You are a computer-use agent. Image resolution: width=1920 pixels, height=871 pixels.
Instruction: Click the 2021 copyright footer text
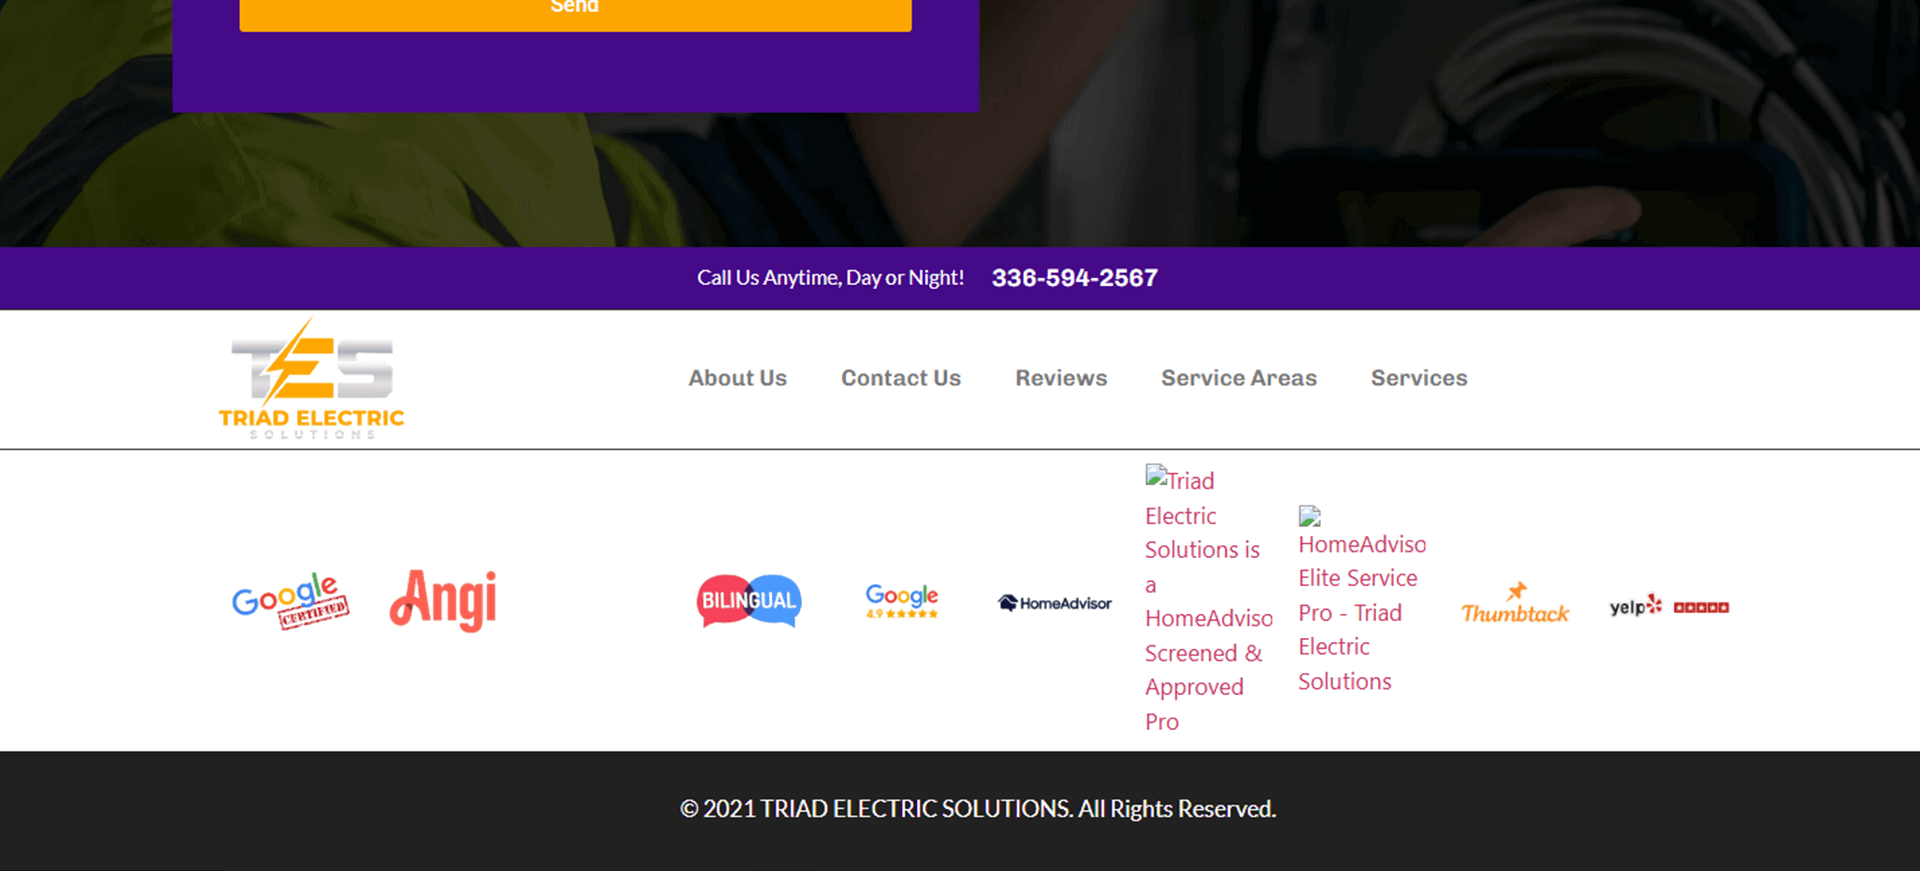(x=978, y=809)
